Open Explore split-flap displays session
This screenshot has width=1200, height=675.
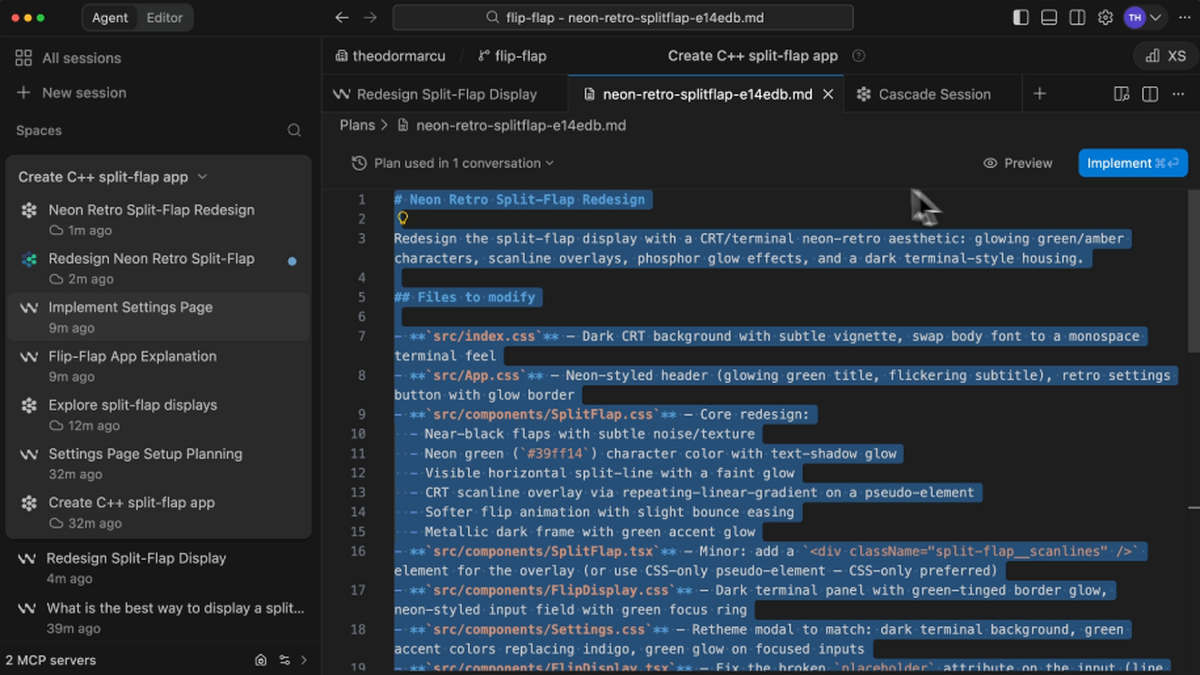click(158, 414)
